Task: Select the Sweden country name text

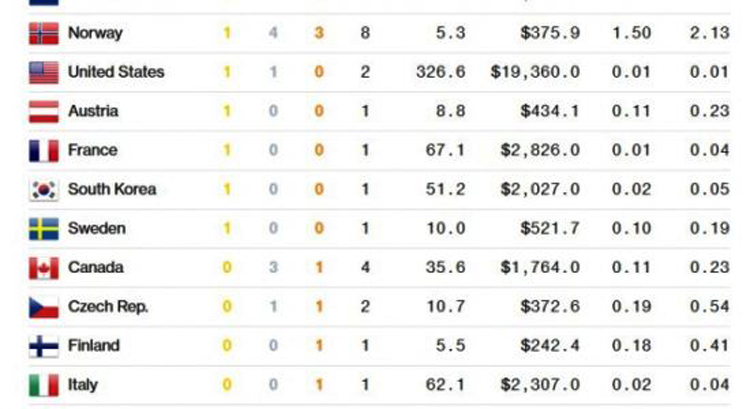Action: tap(97, 228)
